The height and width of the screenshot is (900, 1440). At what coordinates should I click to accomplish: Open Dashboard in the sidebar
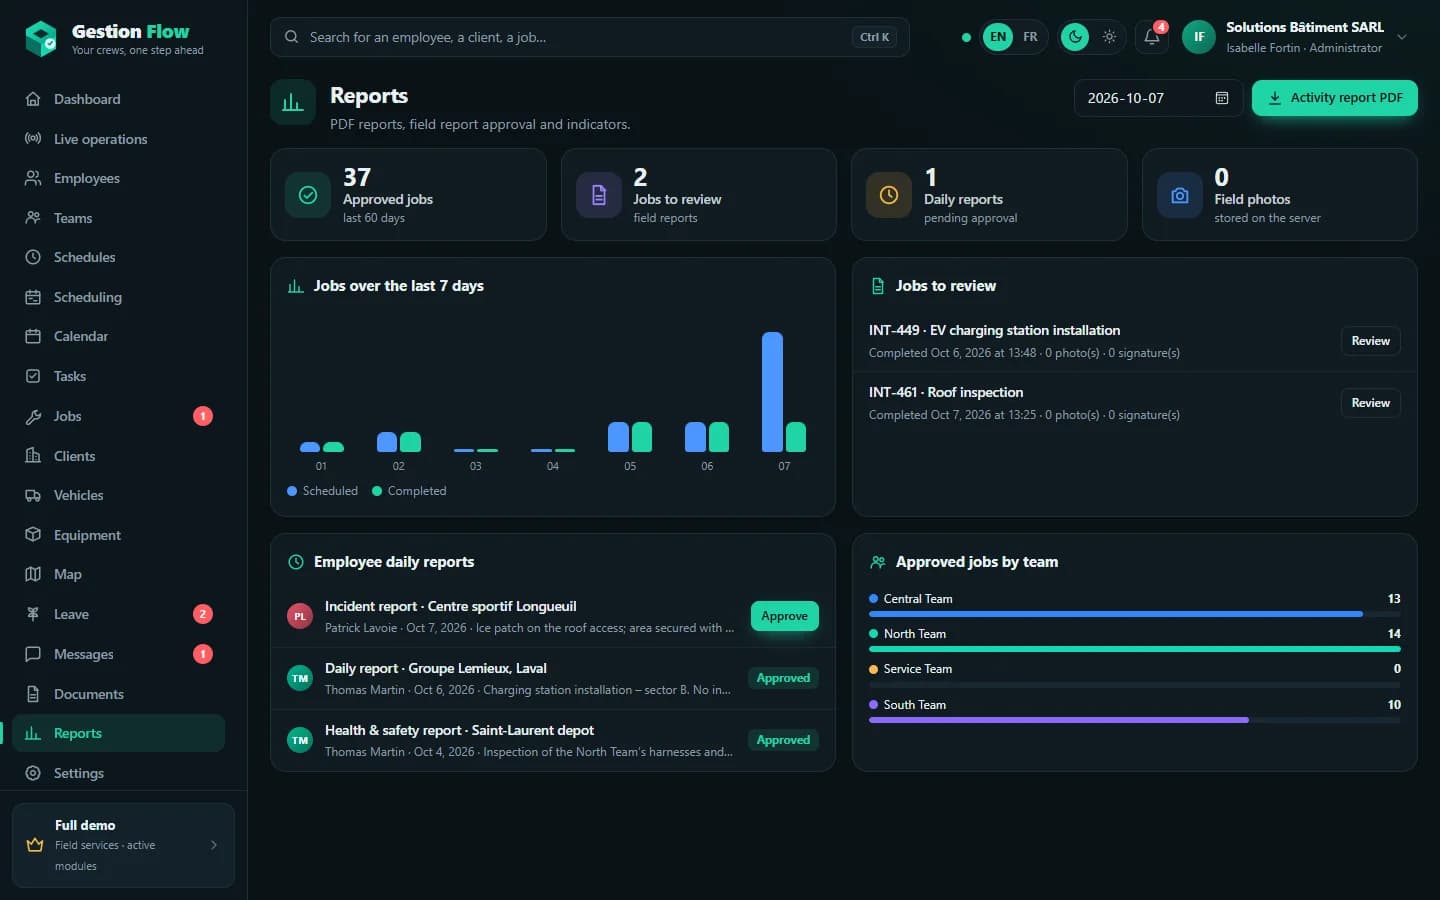(x=118, y=99)
